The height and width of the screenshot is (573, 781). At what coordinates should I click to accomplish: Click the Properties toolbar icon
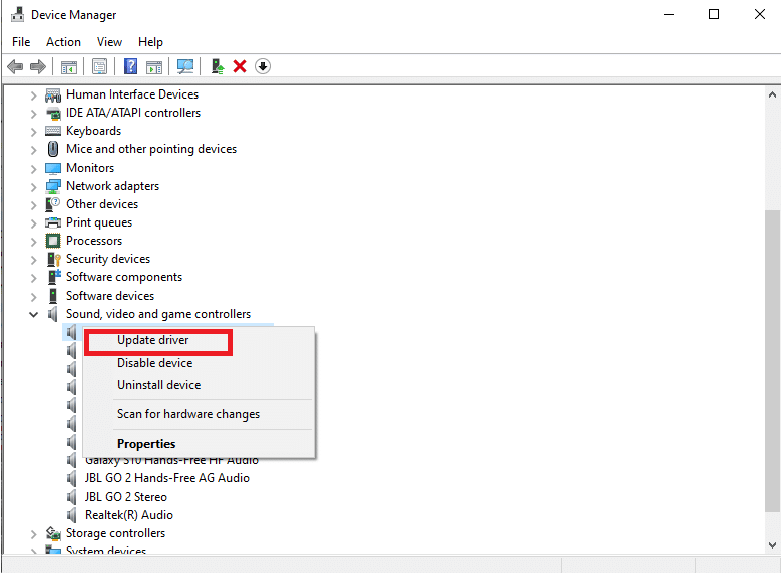[x=99, y=66]
